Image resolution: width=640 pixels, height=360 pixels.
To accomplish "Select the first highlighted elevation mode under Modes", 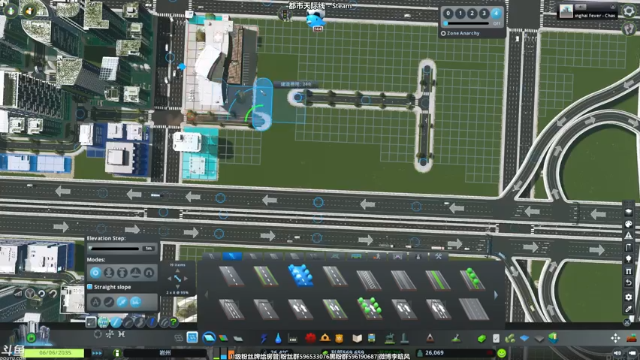I will [x=96, y=273].
